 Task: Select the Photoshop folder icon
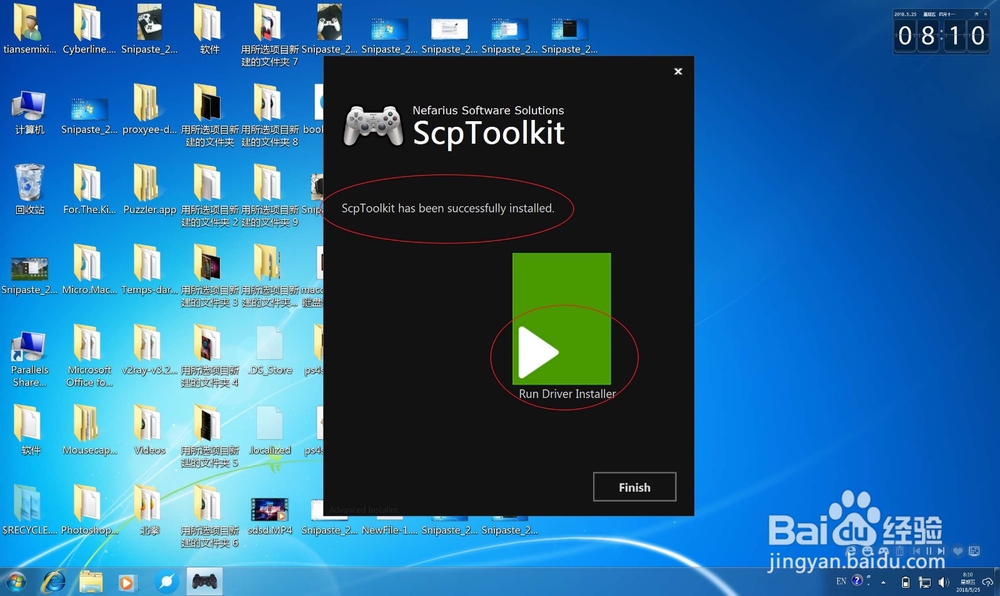click(x=89, y=510)
